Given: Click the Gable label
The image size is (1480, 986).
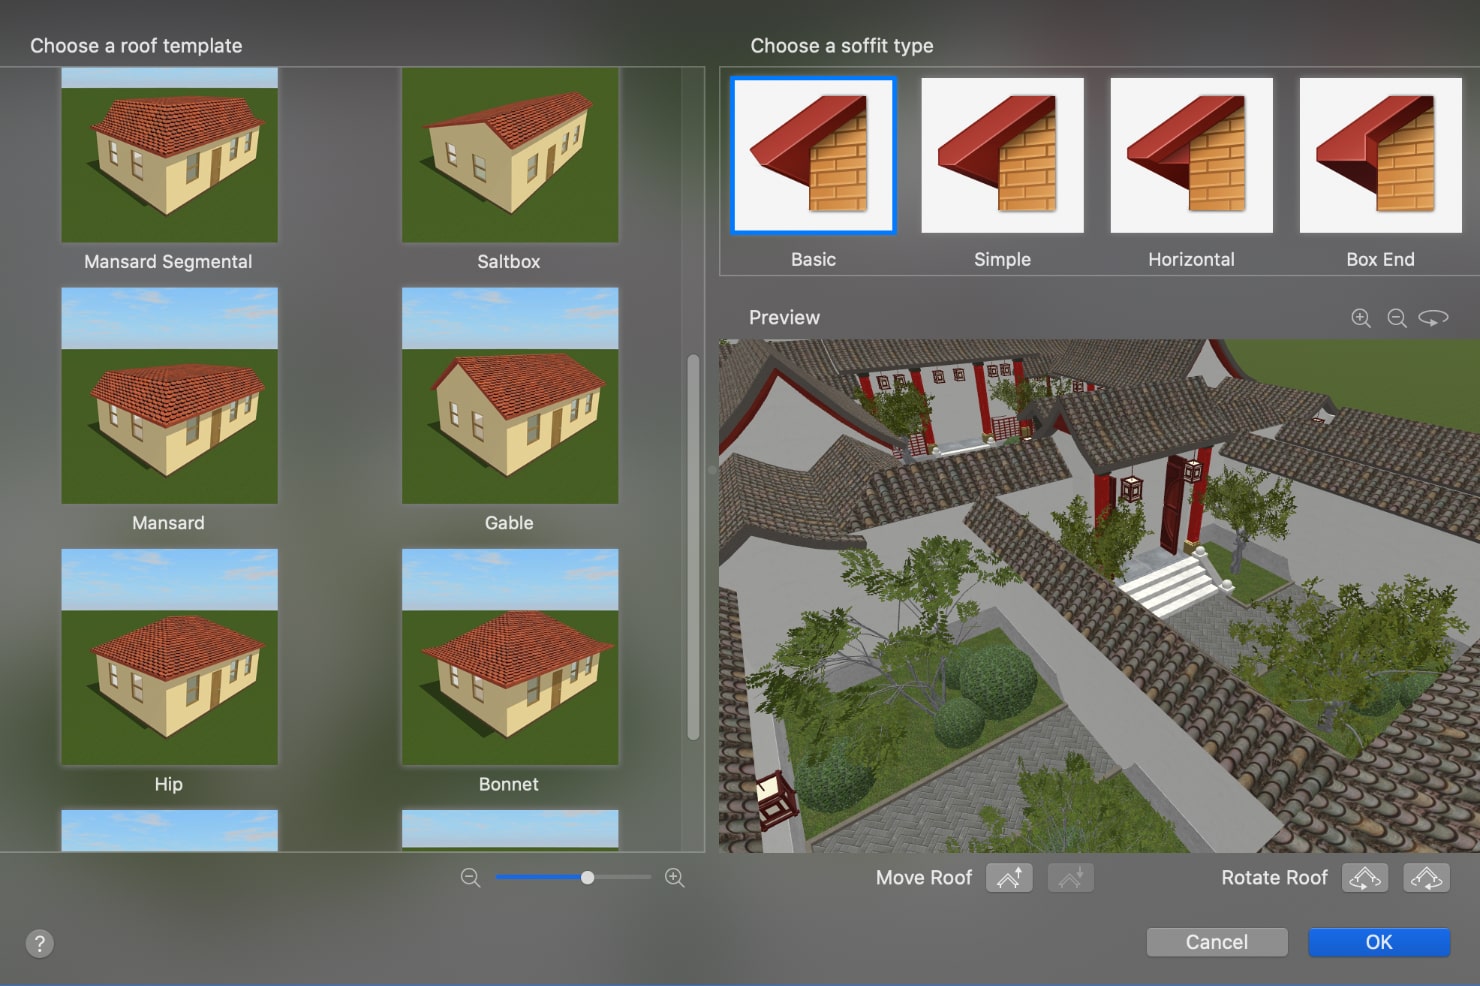Looking at the screenshot, I should point(509,523).
